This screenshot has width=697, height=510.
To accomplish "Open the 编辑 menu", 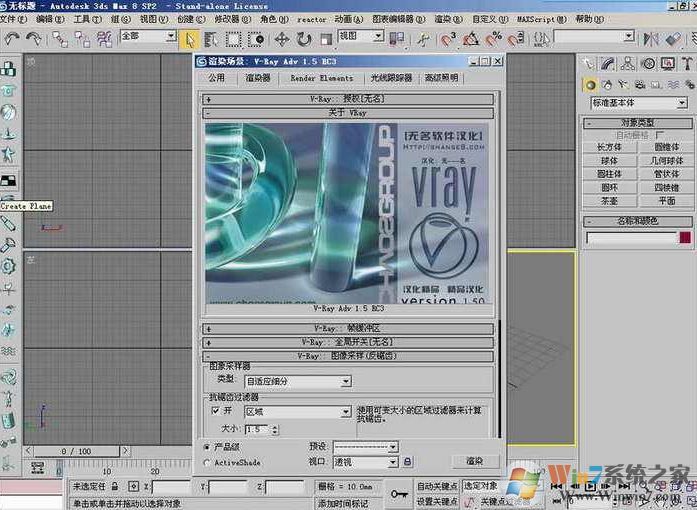I will coord(50,19).
